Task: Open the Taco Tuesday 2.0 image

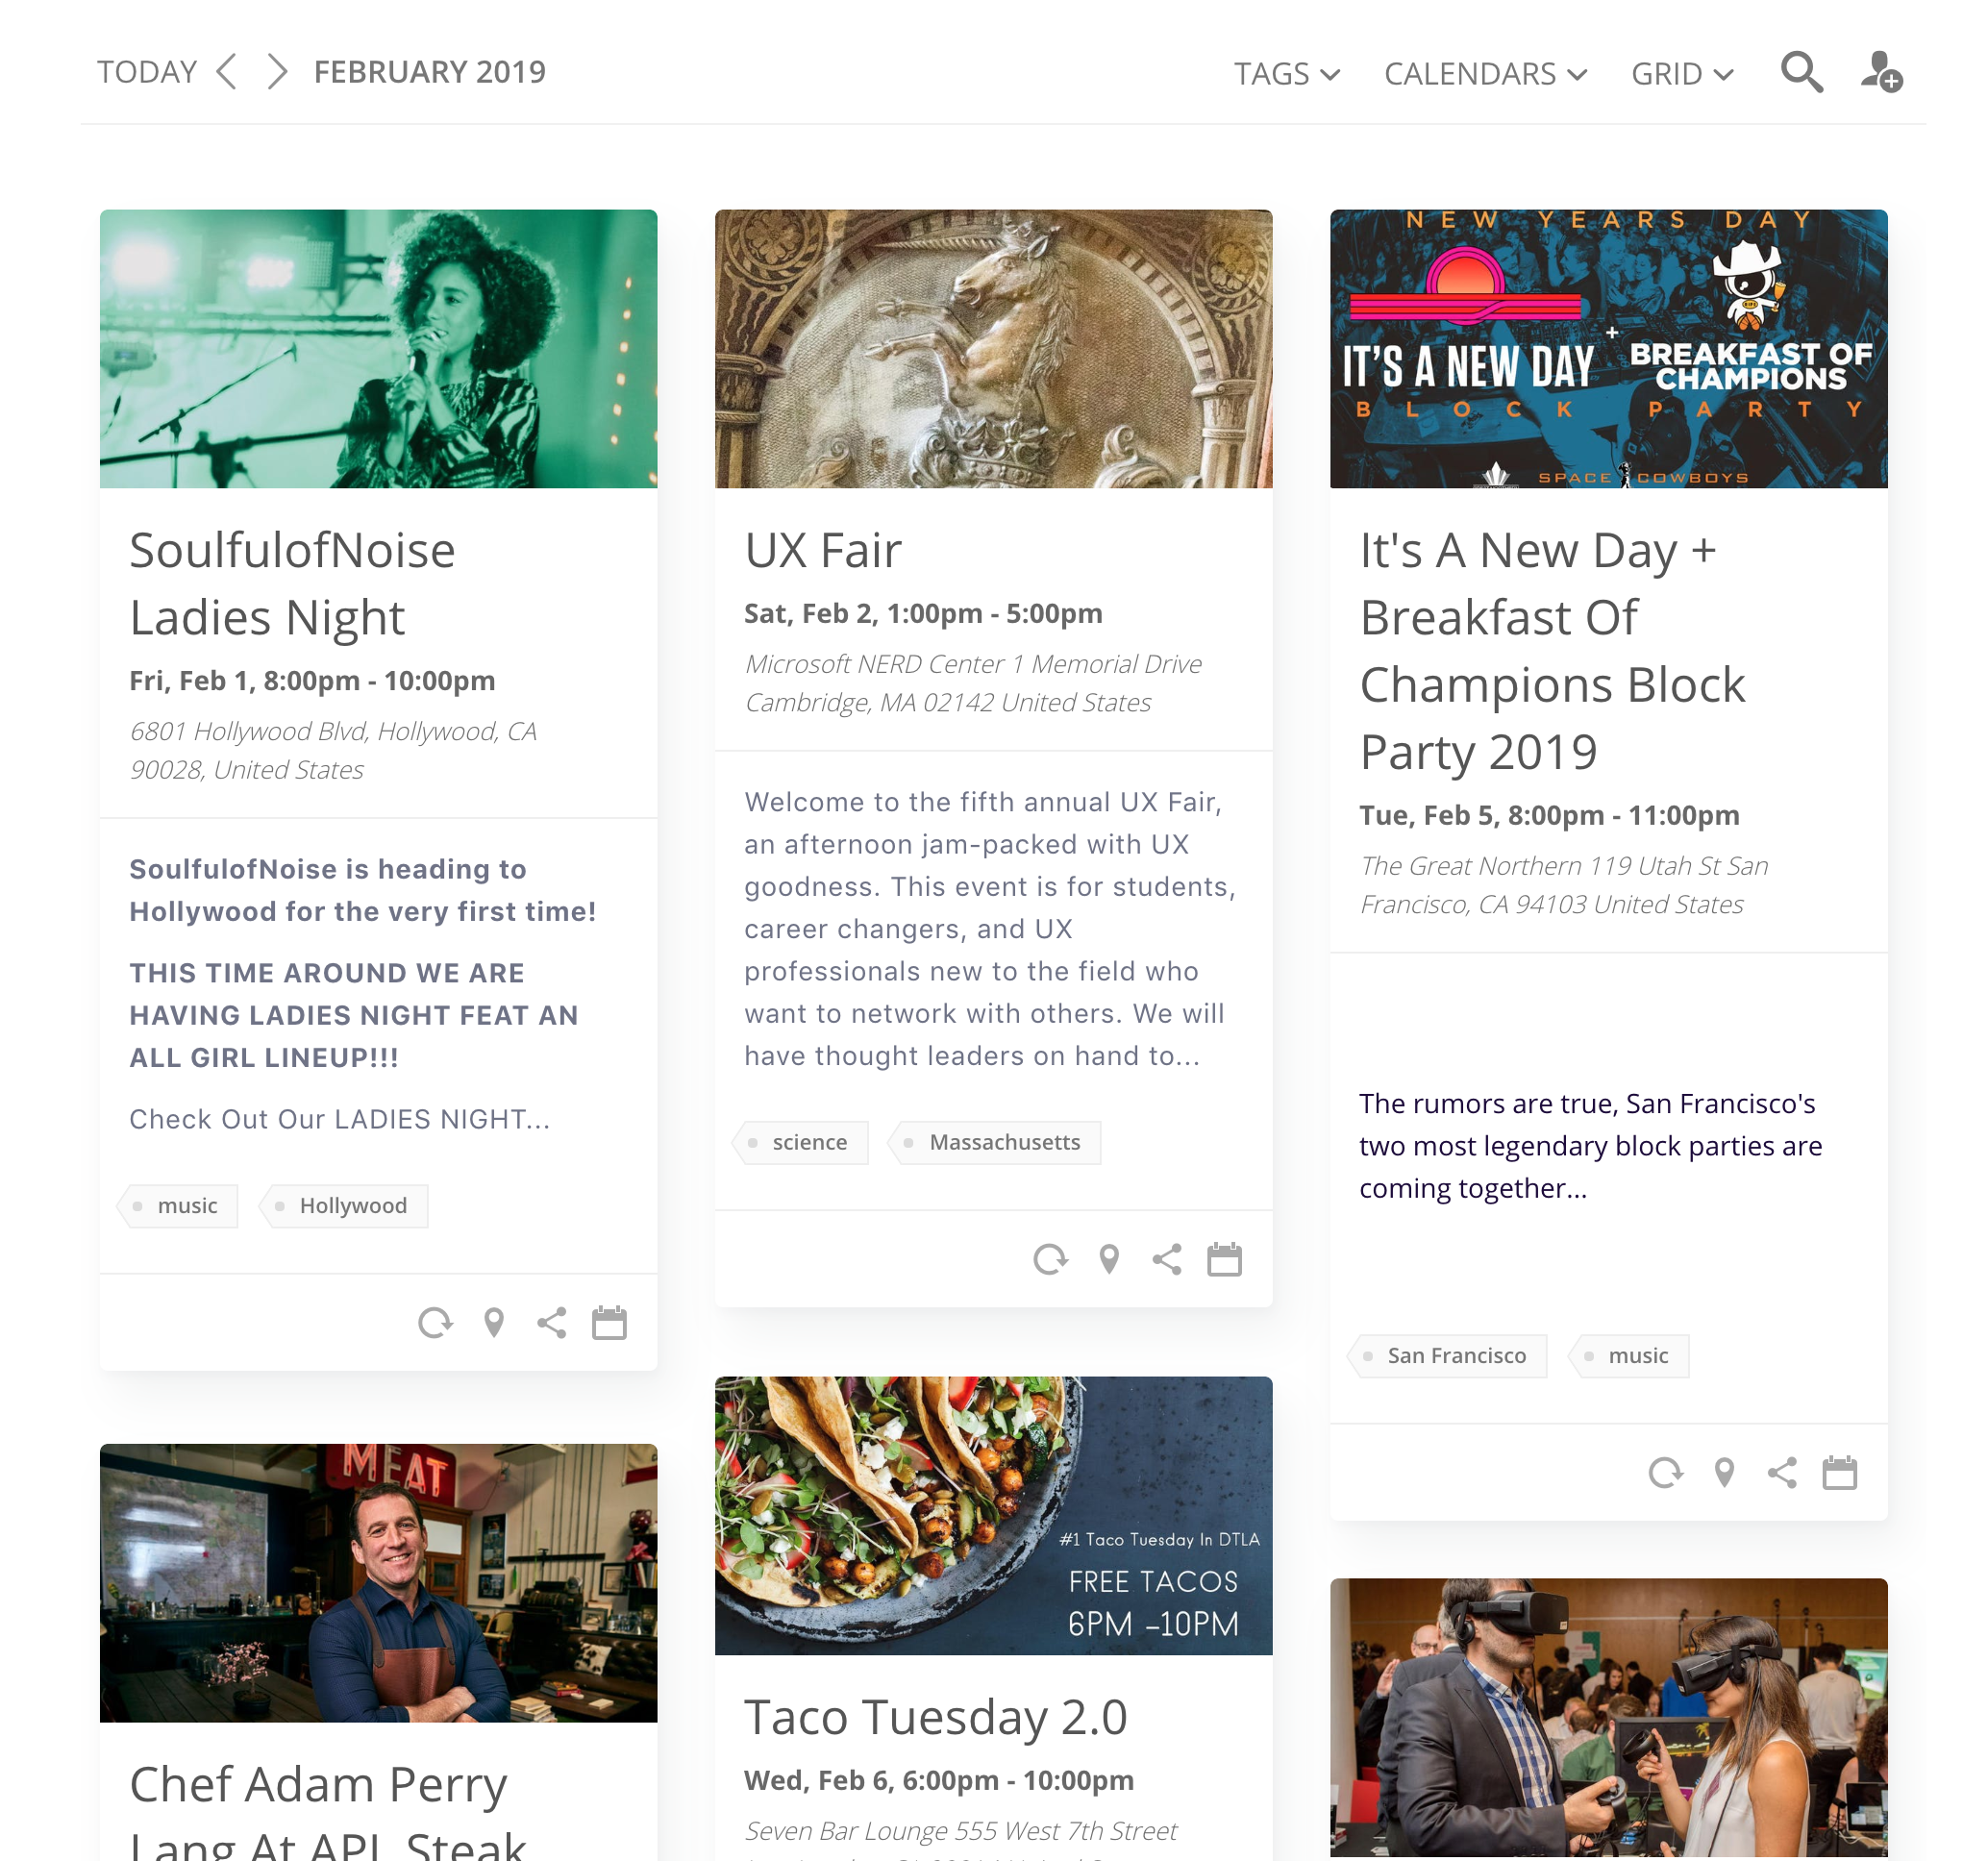Action: 993,1515
